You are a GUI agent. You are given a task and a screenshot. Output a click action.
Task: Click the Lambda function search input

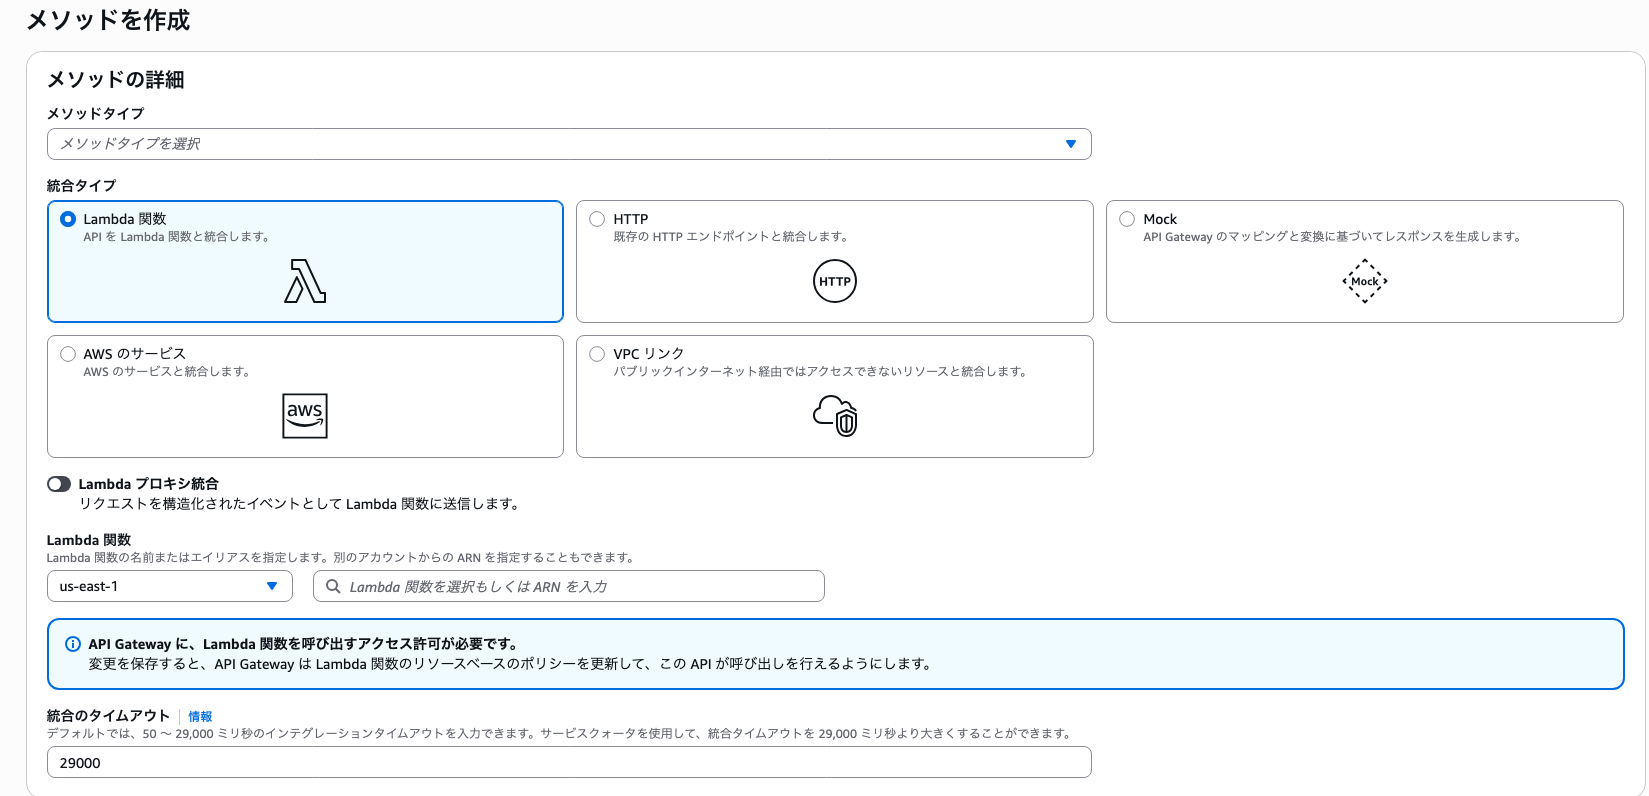click(569, 586)
